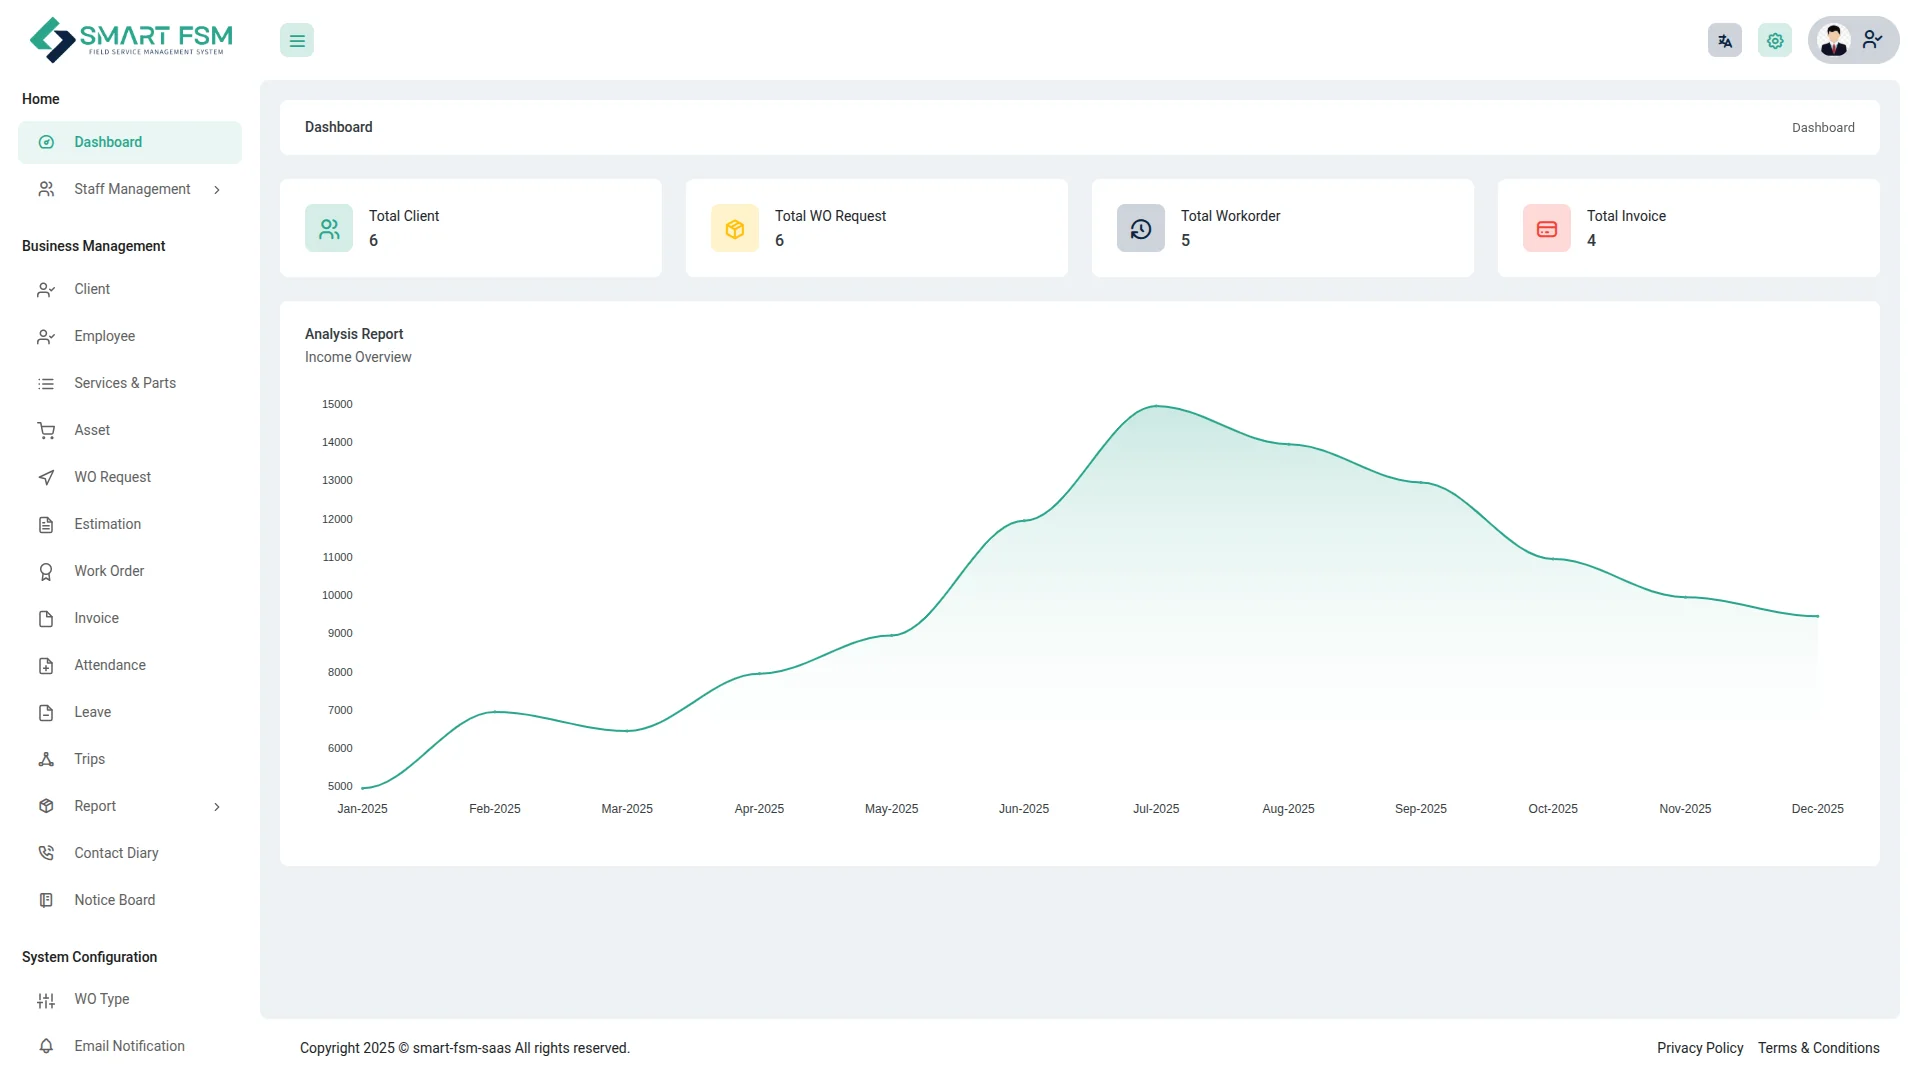
Task: Click the Asset shopping cart icon
Action: click(x=46, y=431)
